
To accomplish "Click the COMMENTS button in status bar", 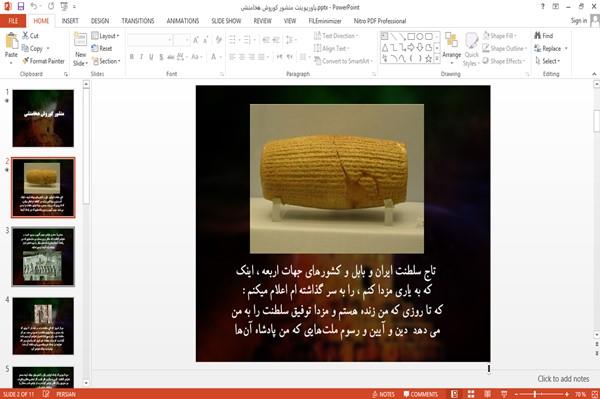I will click(421, 394).
